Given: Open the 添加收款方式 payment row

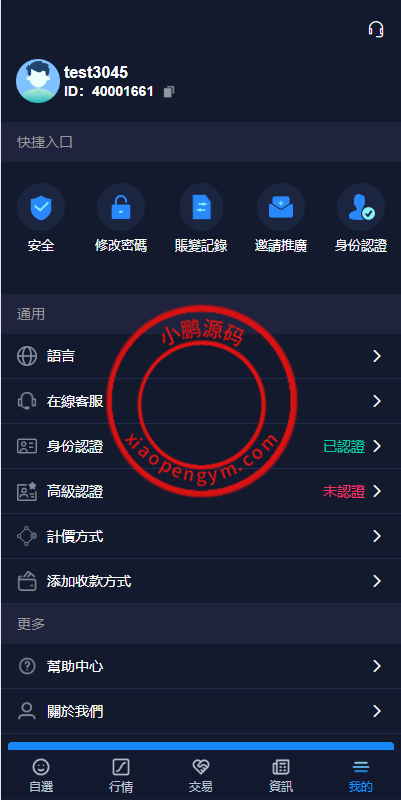Looking at the screenshot, I should pos(200,581).
